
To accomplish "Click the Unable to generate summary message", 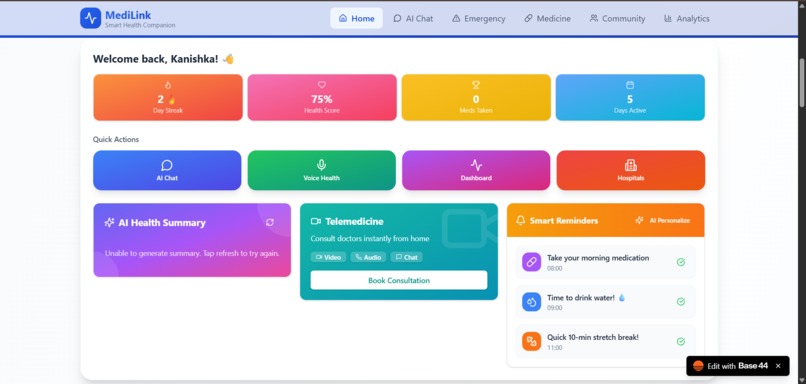I will [x=192, y=253].
